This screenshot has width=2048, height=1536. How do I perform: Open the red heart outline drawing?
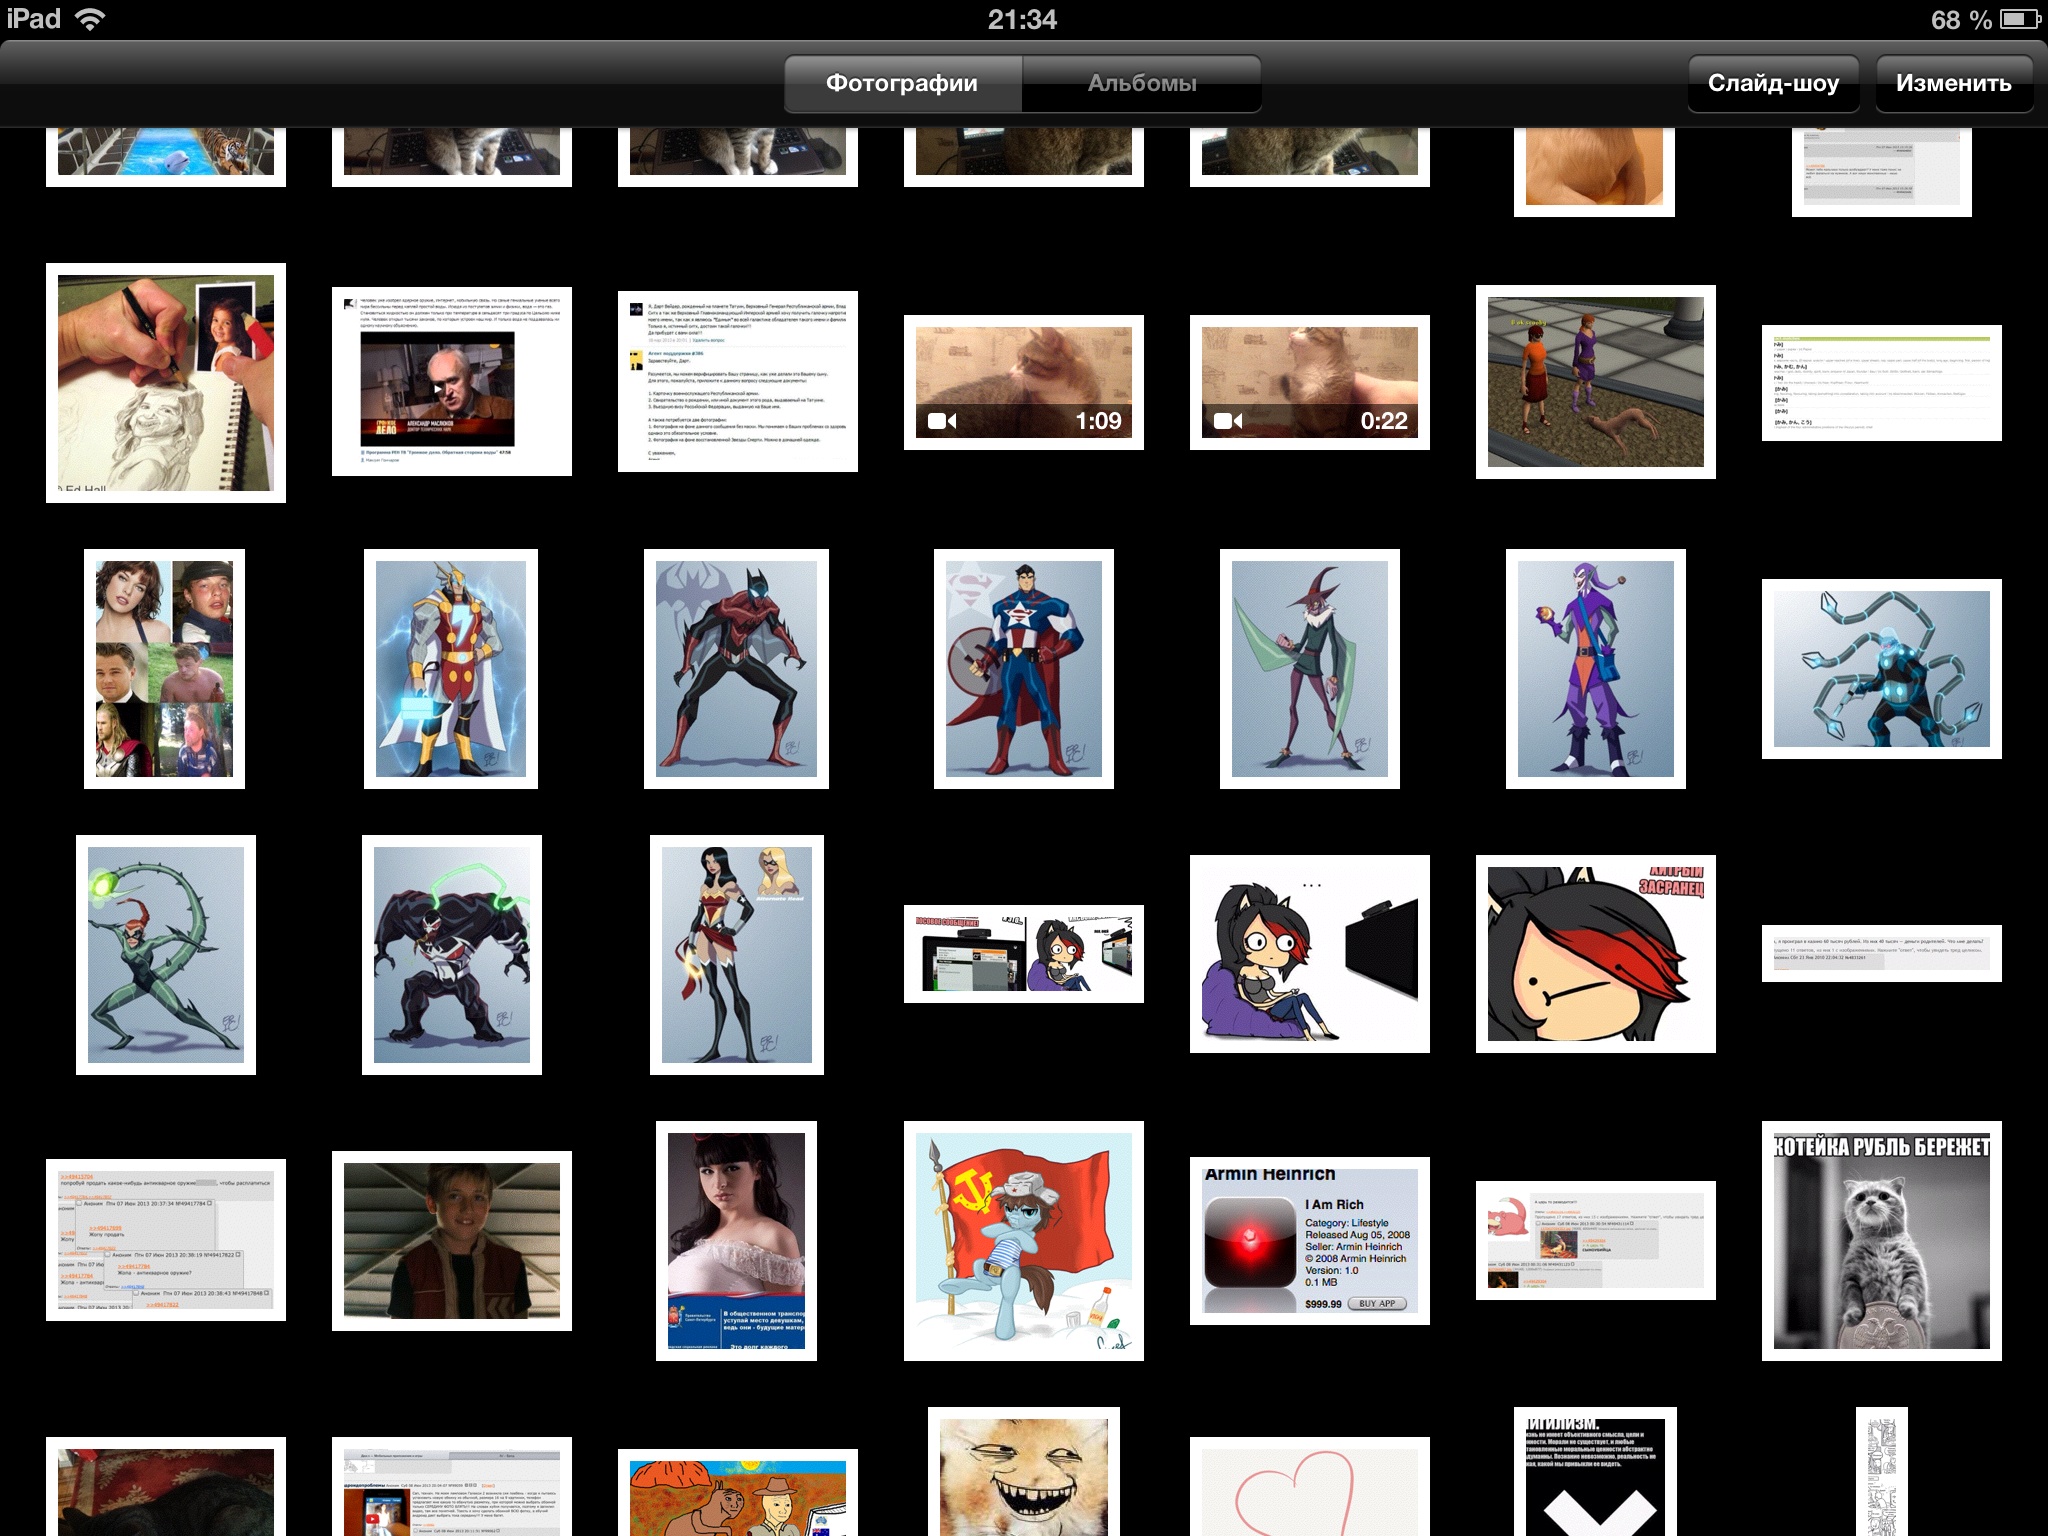1310,1487
